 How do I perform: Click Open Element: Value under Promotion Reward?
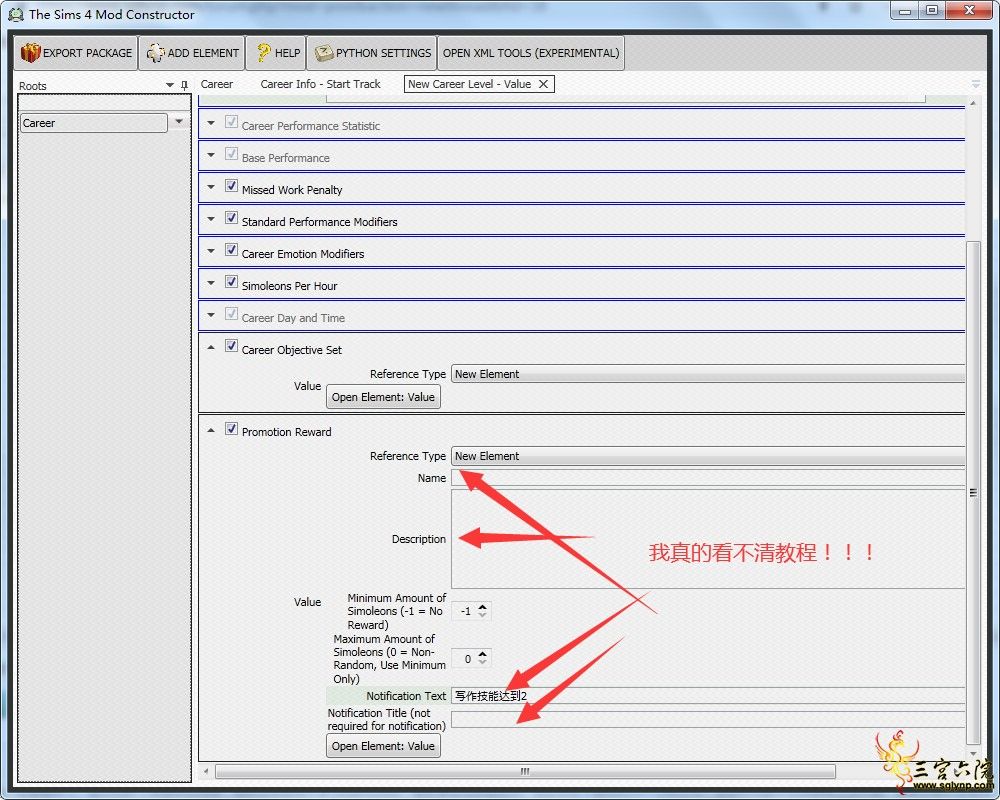click(383, 746)
